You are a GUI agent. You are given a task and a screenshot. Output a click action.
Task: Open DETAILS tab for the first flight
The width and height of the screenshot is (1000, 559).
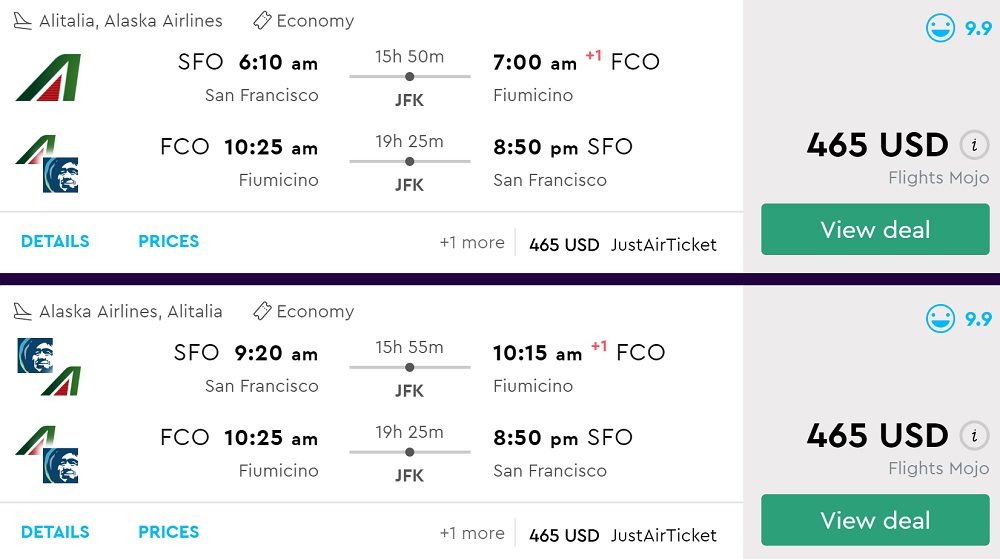[x=55, y=241]
